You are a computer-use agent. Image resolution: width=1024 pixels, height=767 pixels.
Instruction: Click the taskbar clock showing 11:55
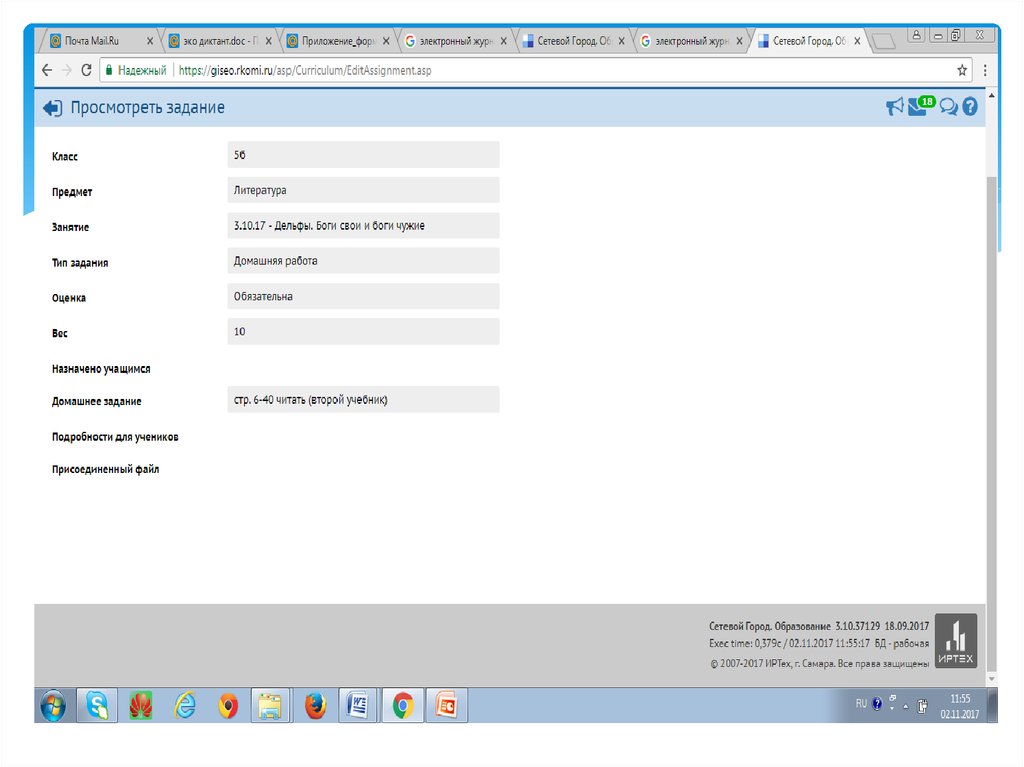[959, 706]
